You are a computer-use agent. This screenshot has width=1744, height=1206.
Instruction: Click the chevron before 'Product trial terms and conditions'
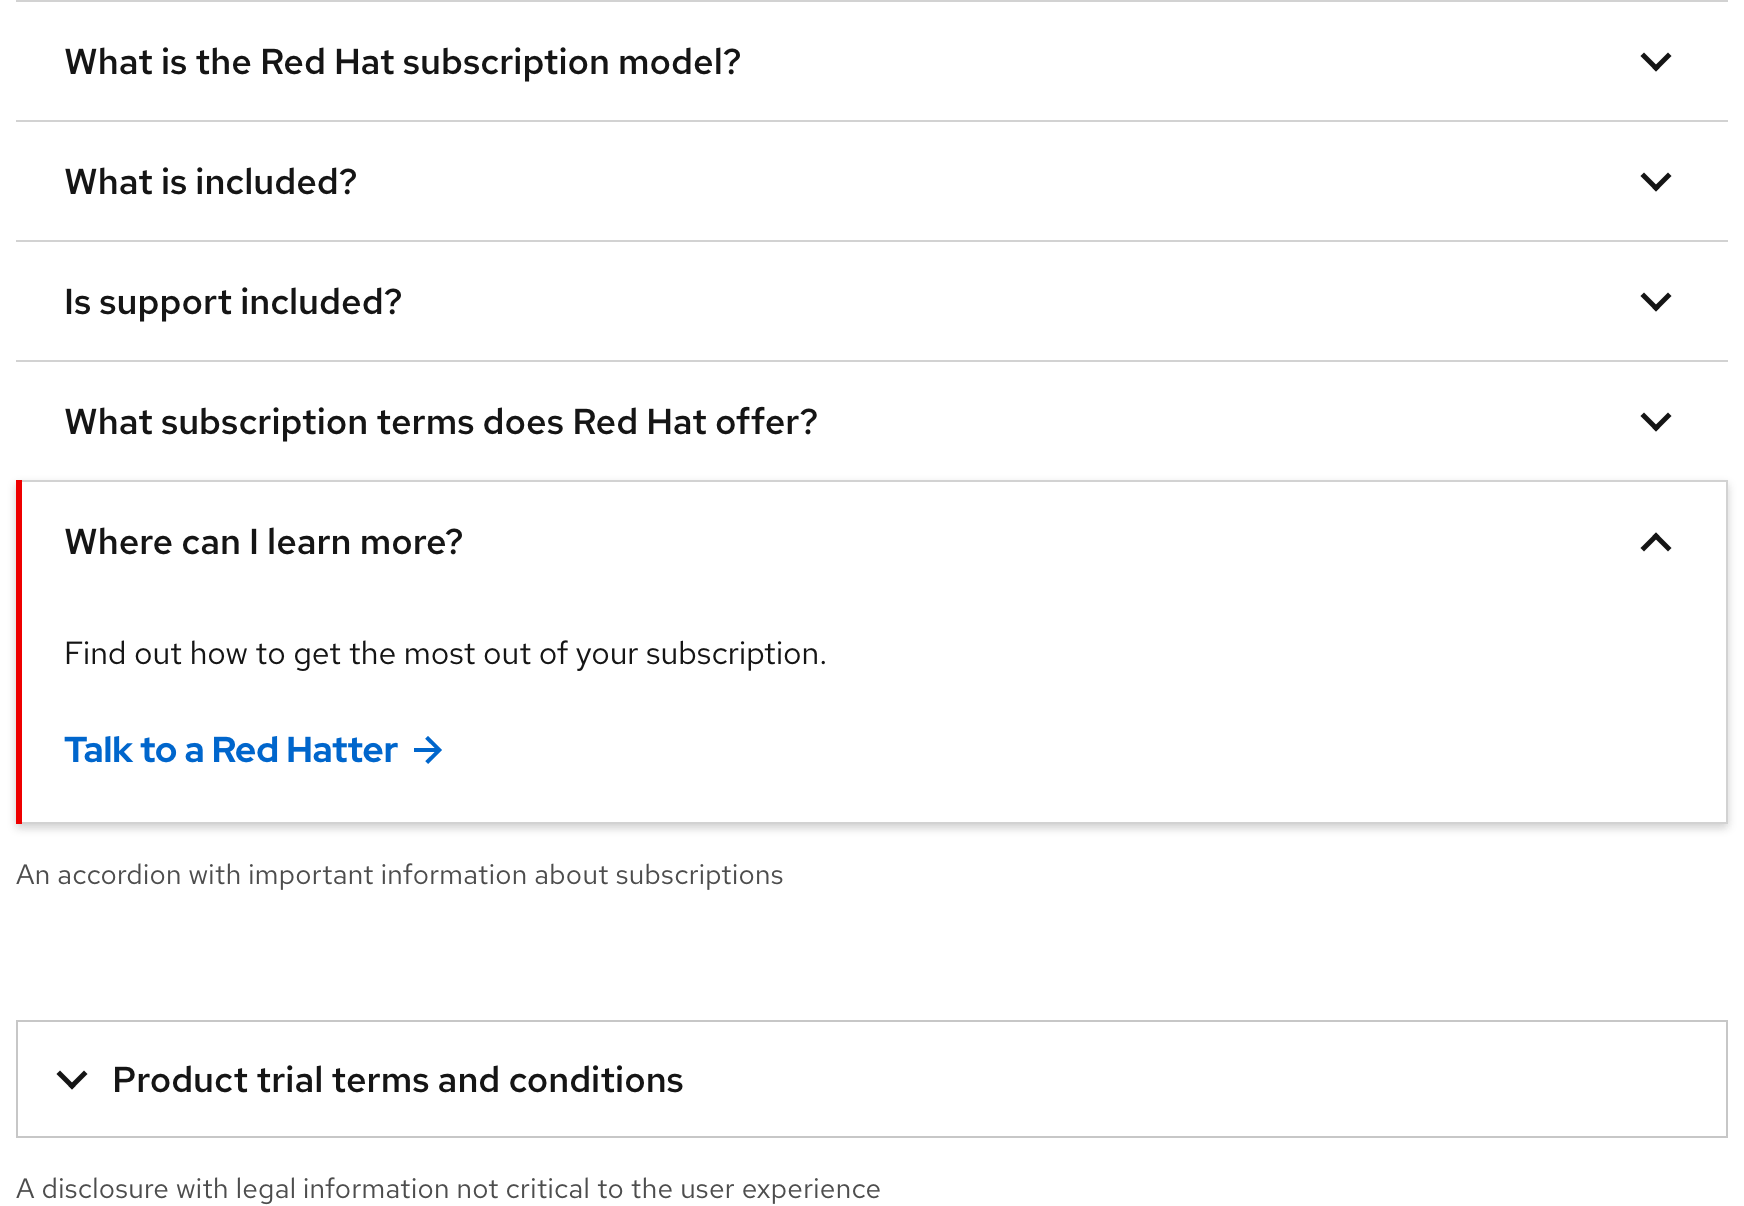click(72, 1080)
